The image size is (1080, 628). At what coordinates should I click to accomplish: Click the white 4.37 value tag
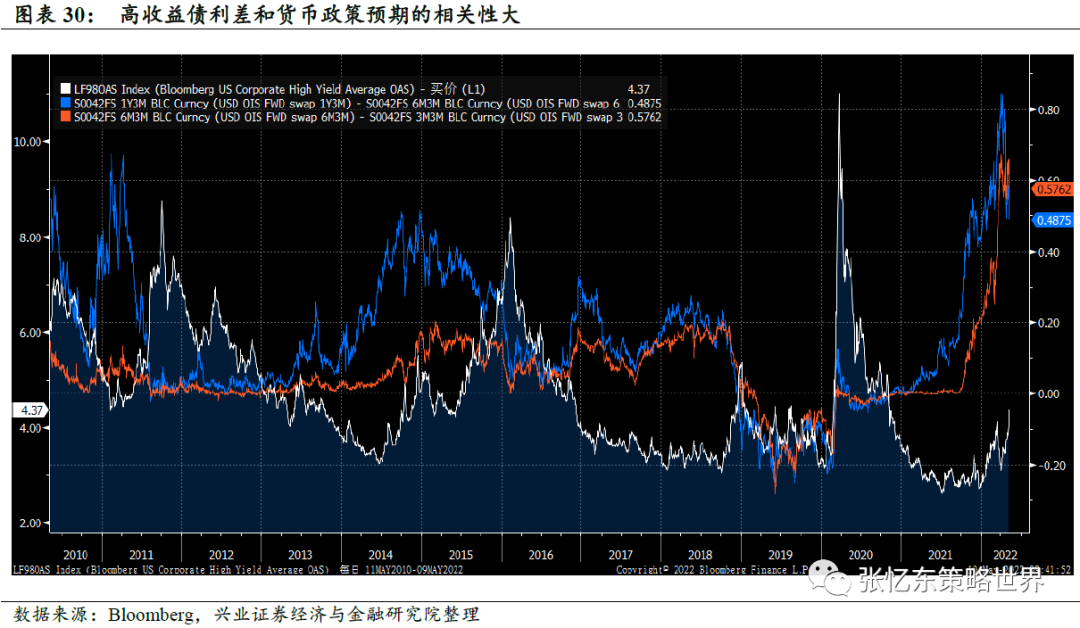pyautogui.click(x=30, y=410)
